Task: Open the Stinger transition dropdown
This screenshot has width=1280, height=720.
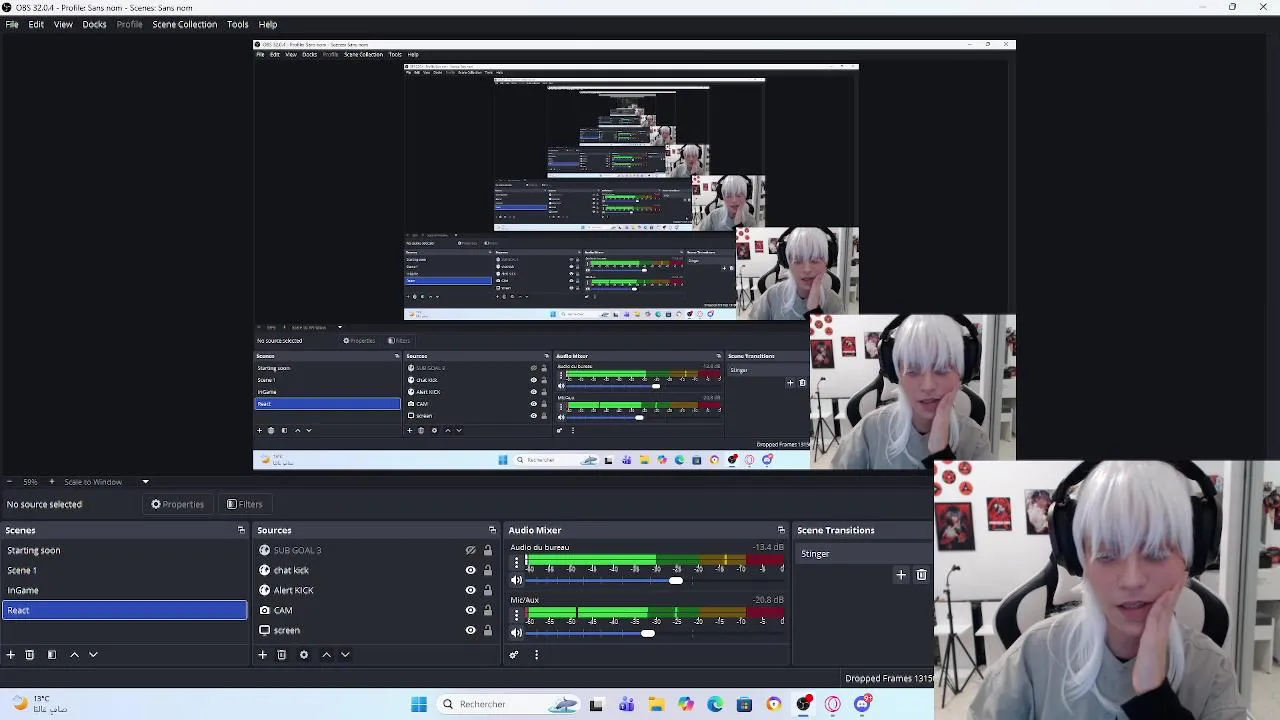Action: [x=863, y=554]
